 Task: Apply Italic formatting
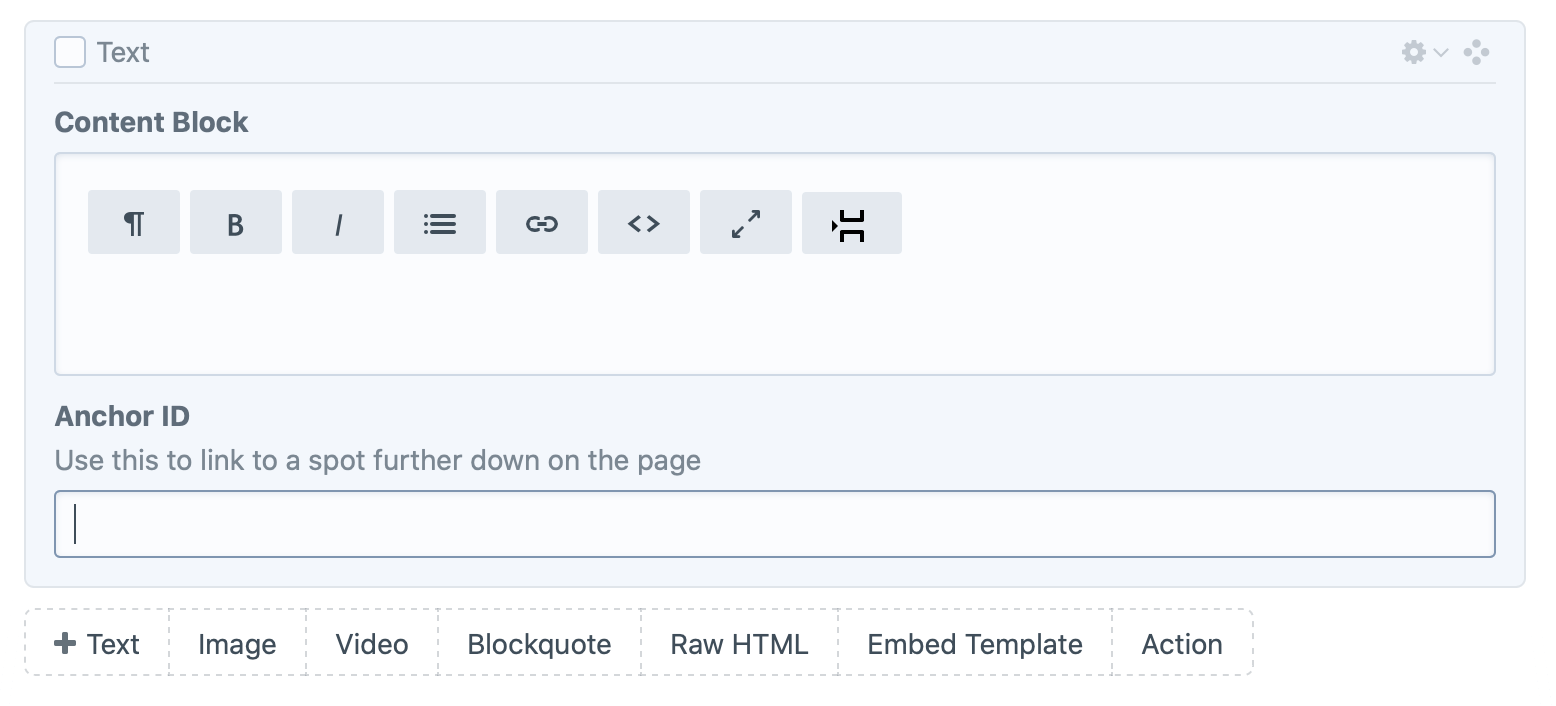(x=338, y=222)
